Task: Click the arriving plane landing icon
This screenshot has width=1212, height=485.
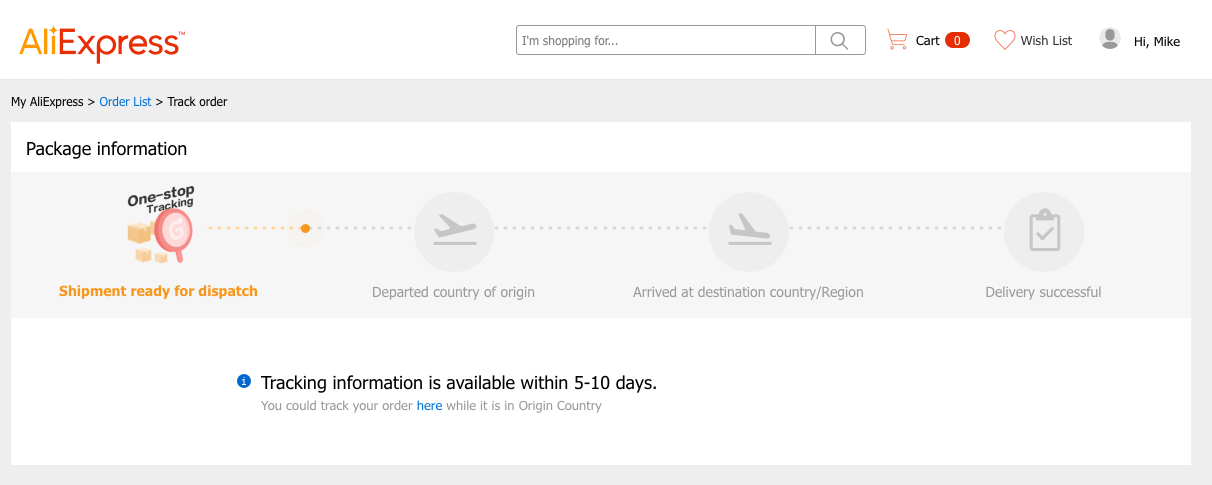Action: (748, 231)
